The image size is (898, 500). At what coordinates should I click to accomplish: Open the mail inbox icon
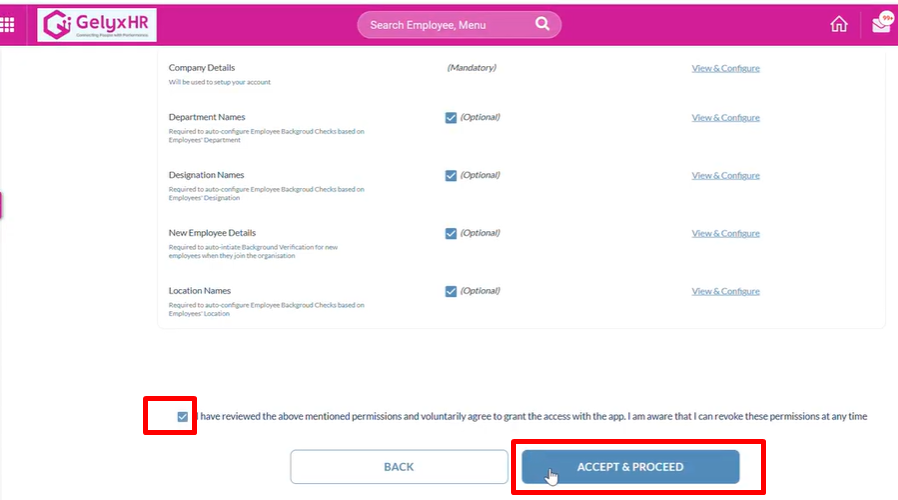[x=880, y=25]
